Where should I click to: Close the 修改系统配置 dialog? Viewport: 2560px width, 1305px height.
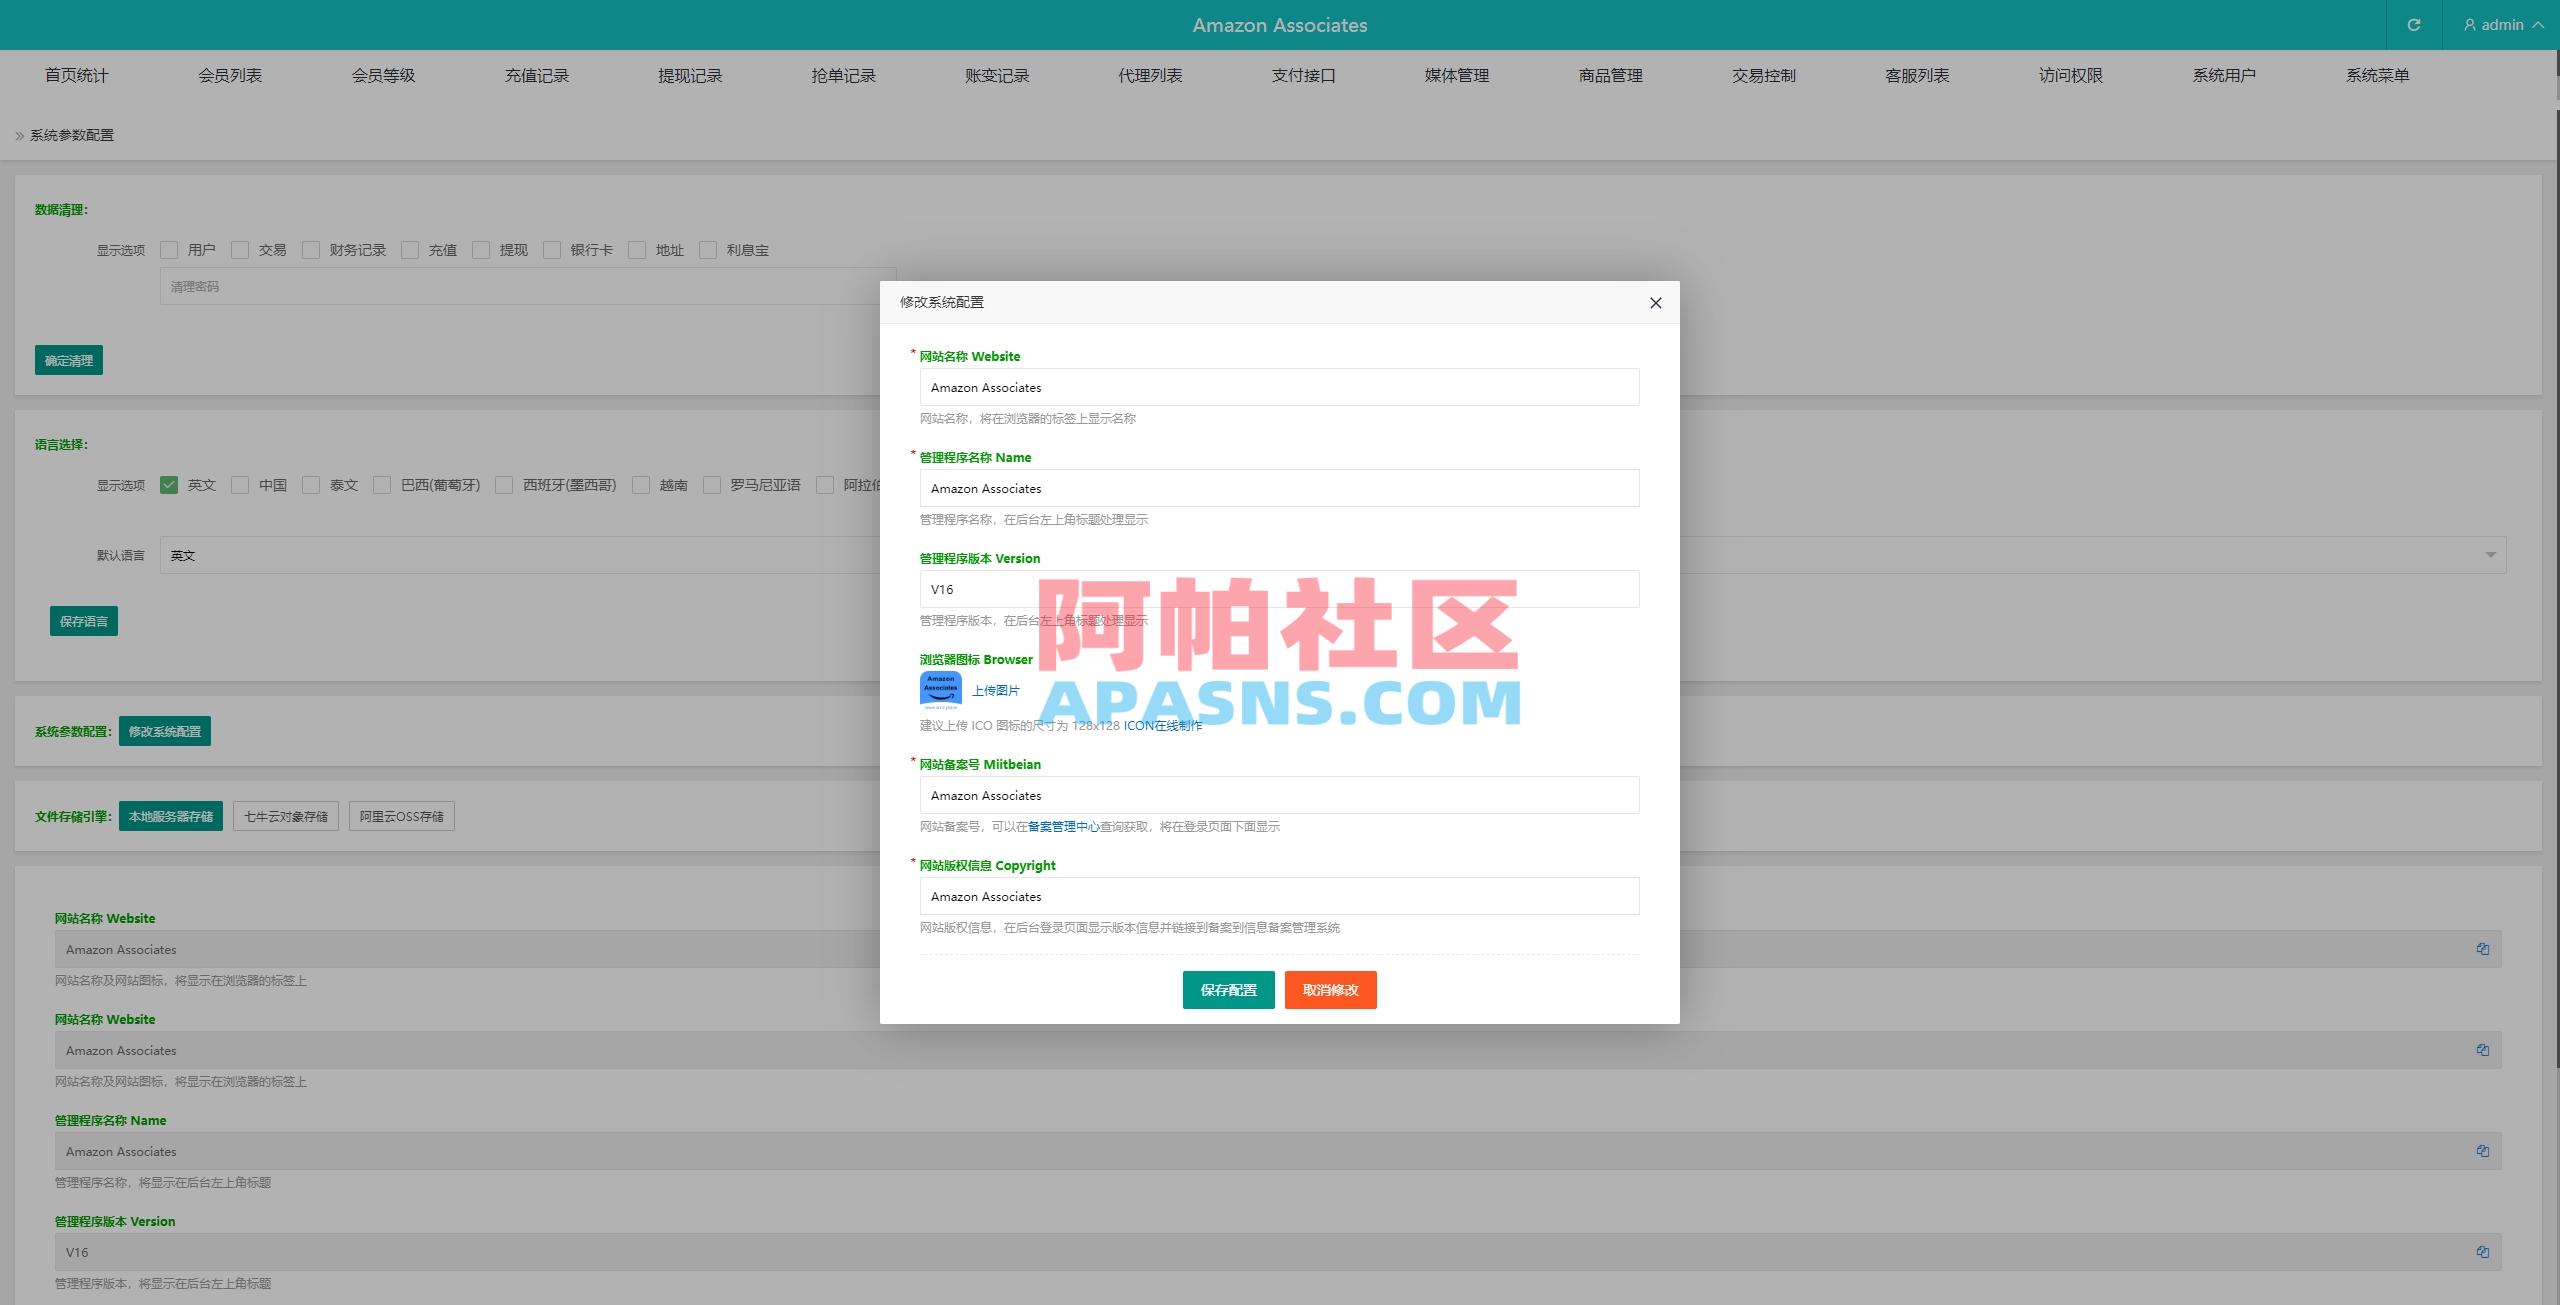1655,302
